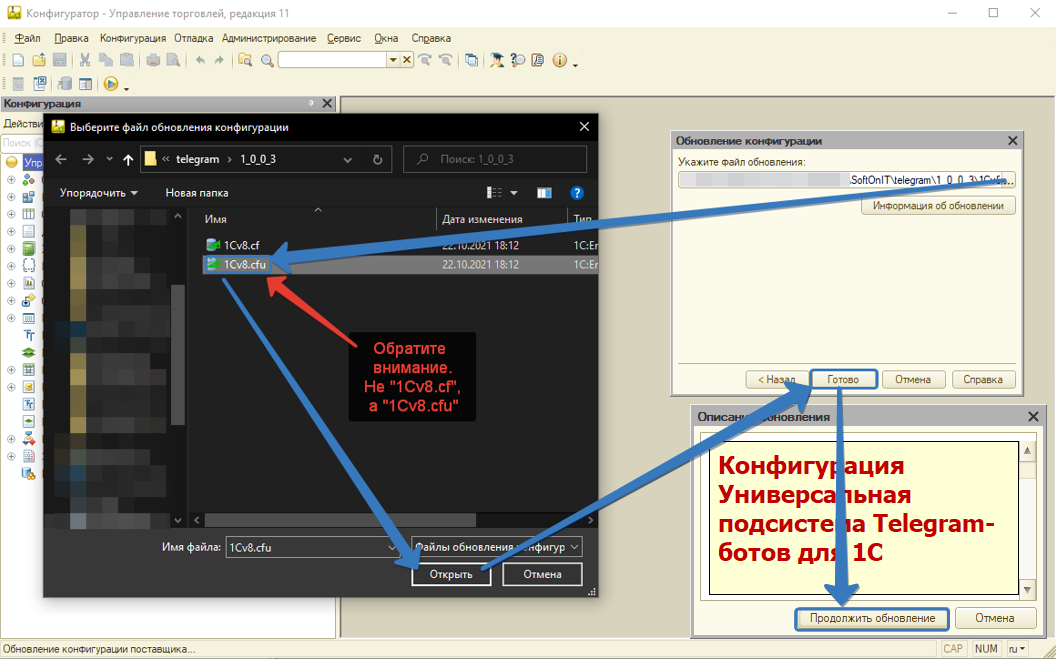This screenshot has width=1056, height=659.
Task: Click the Продолжить обновление button
Action: pos(872,618)
